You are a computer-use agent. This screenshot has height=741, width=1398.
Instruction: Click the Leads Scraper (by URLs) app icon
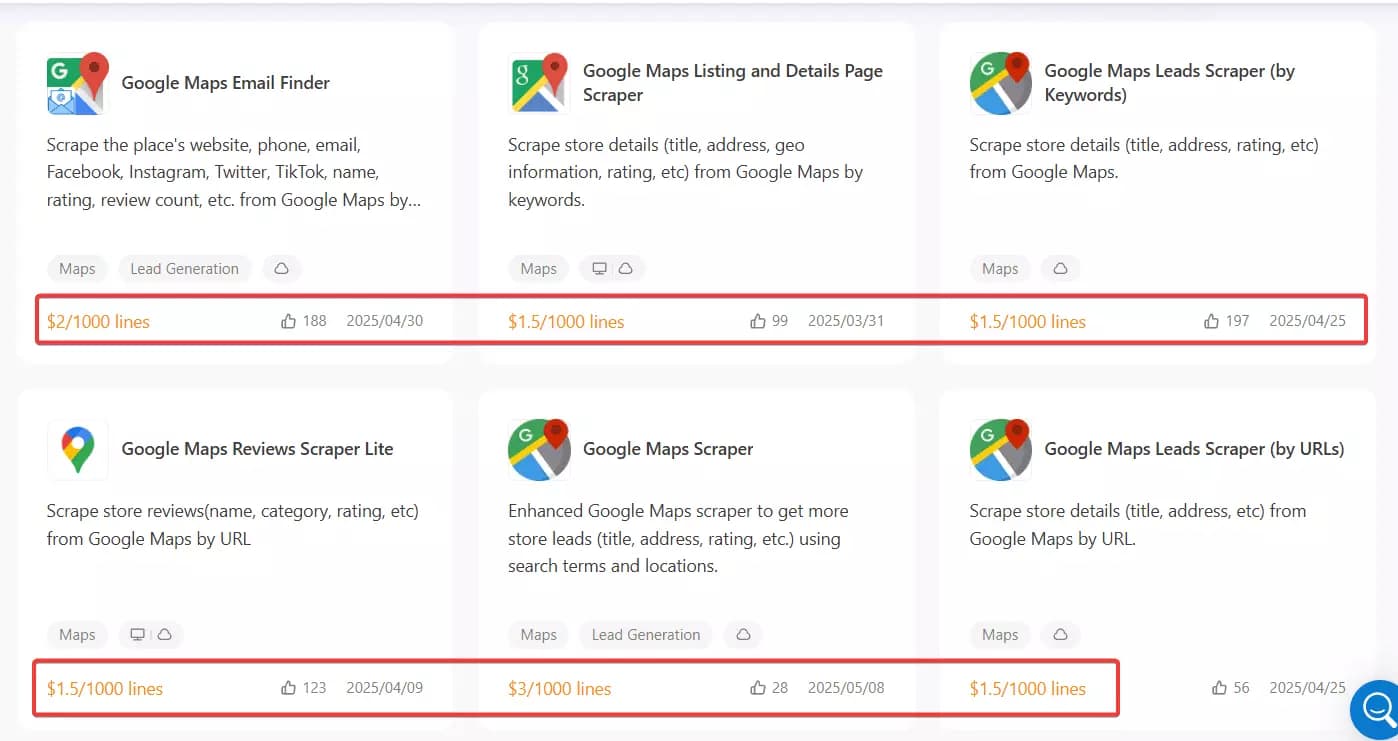(x=1000, y=449)
